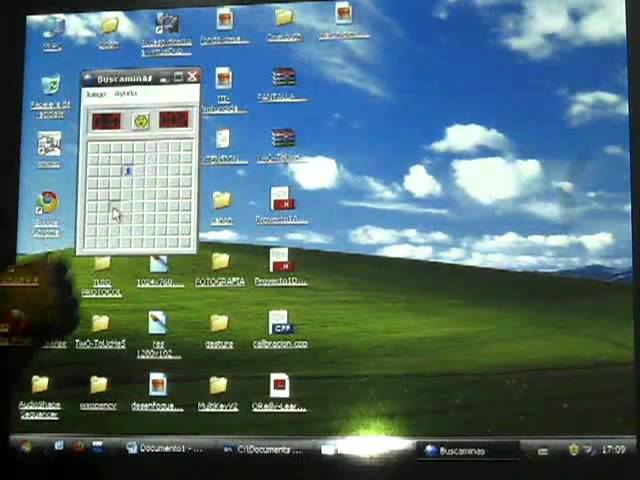Open the Windows Start button
640x480 pixels.
point(25,447)
